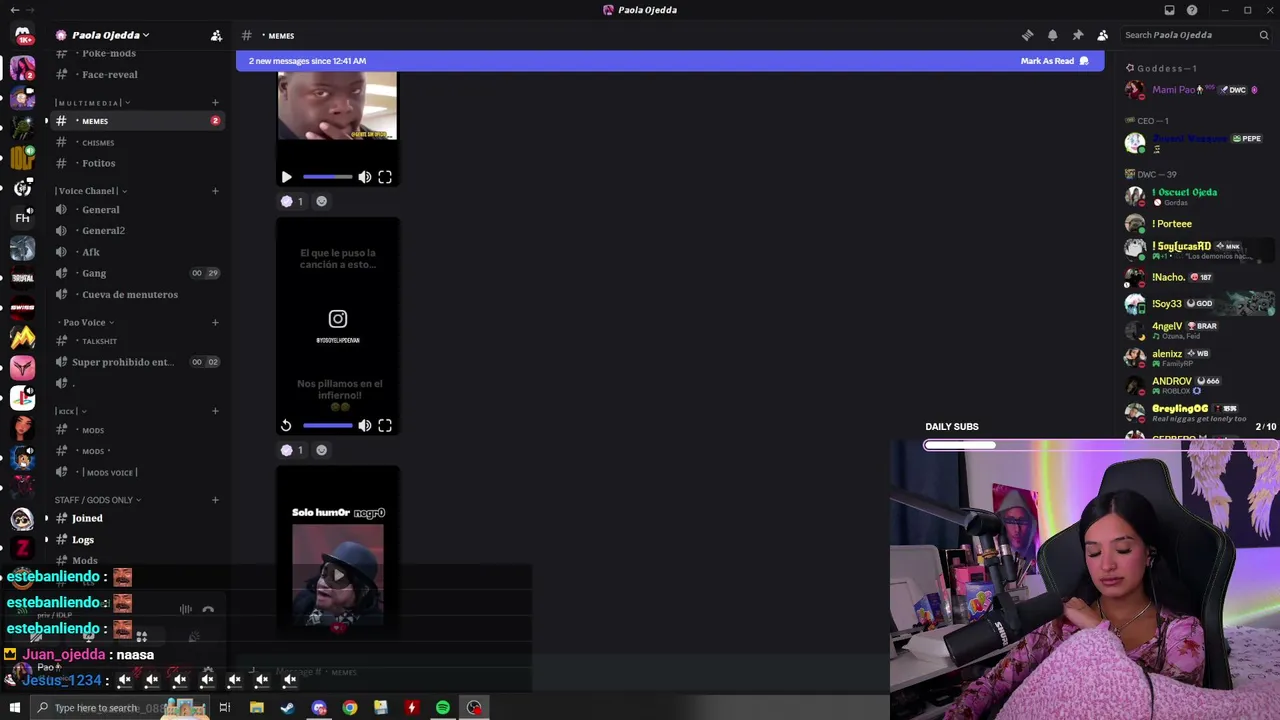The height and width of the screenshot is (720, 1280).
Task: Create channel in kick category
Action: click(x=215, y=411)
